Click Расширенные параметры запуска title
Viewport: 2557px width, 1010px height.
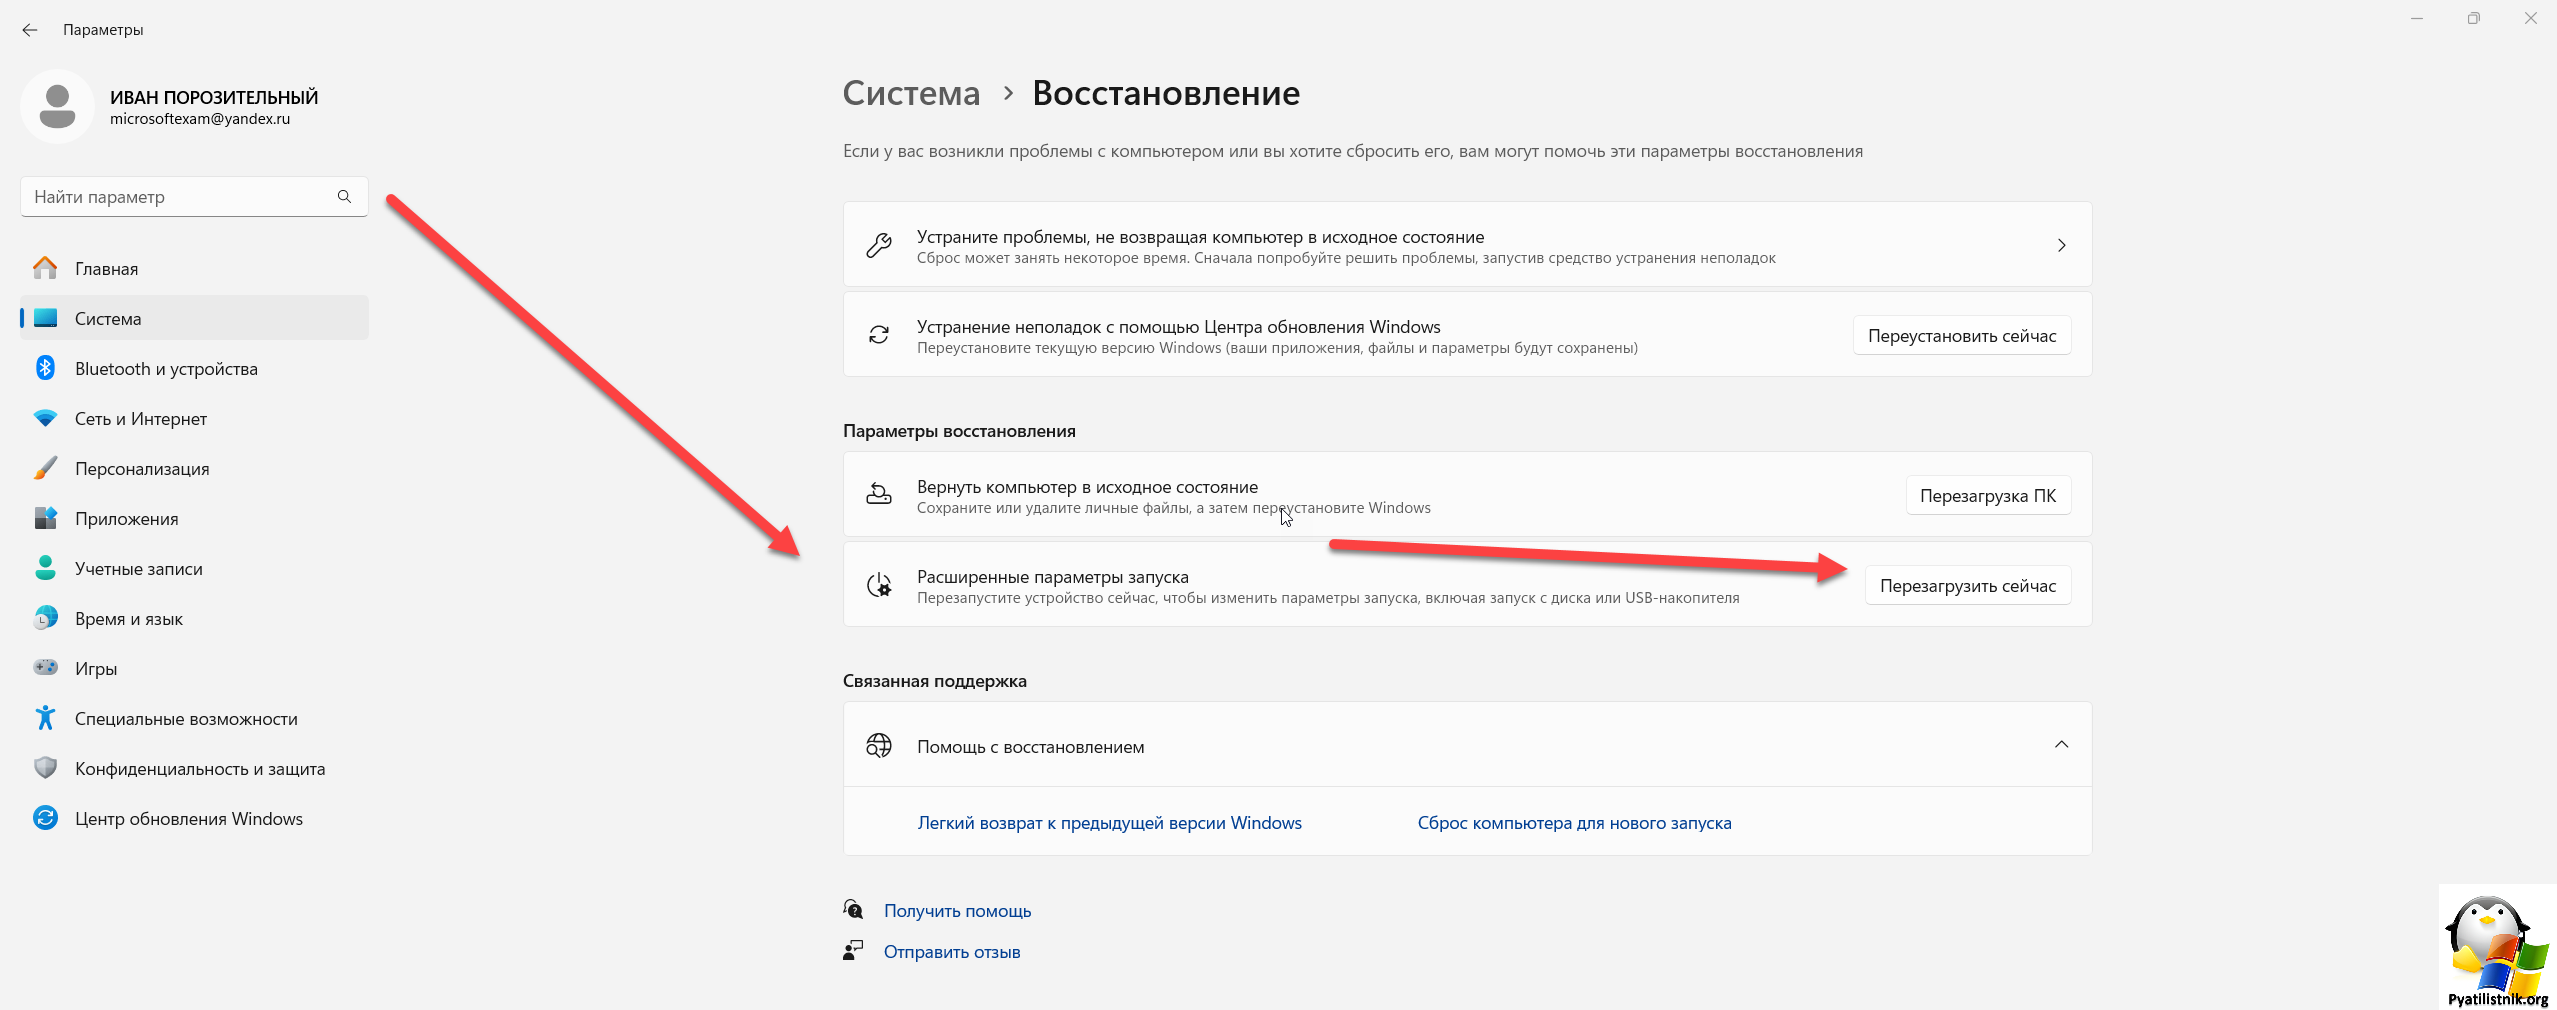pos(1052,576)
